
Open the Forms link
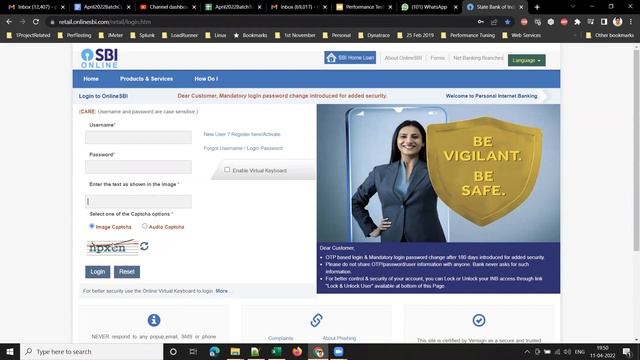(x=438, y=58)
